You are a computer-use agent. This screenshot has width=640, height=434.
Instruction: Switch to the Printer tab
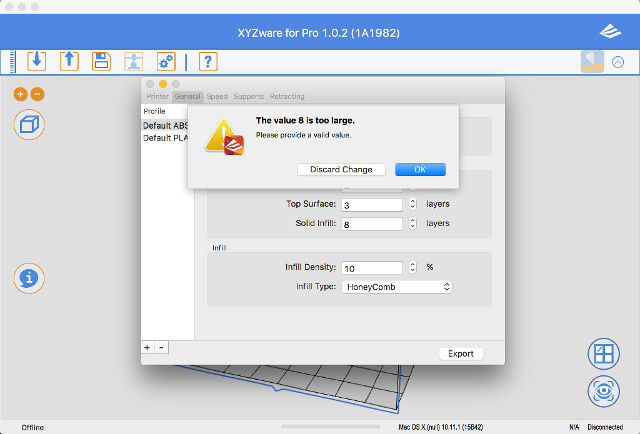tap(158, 96)
